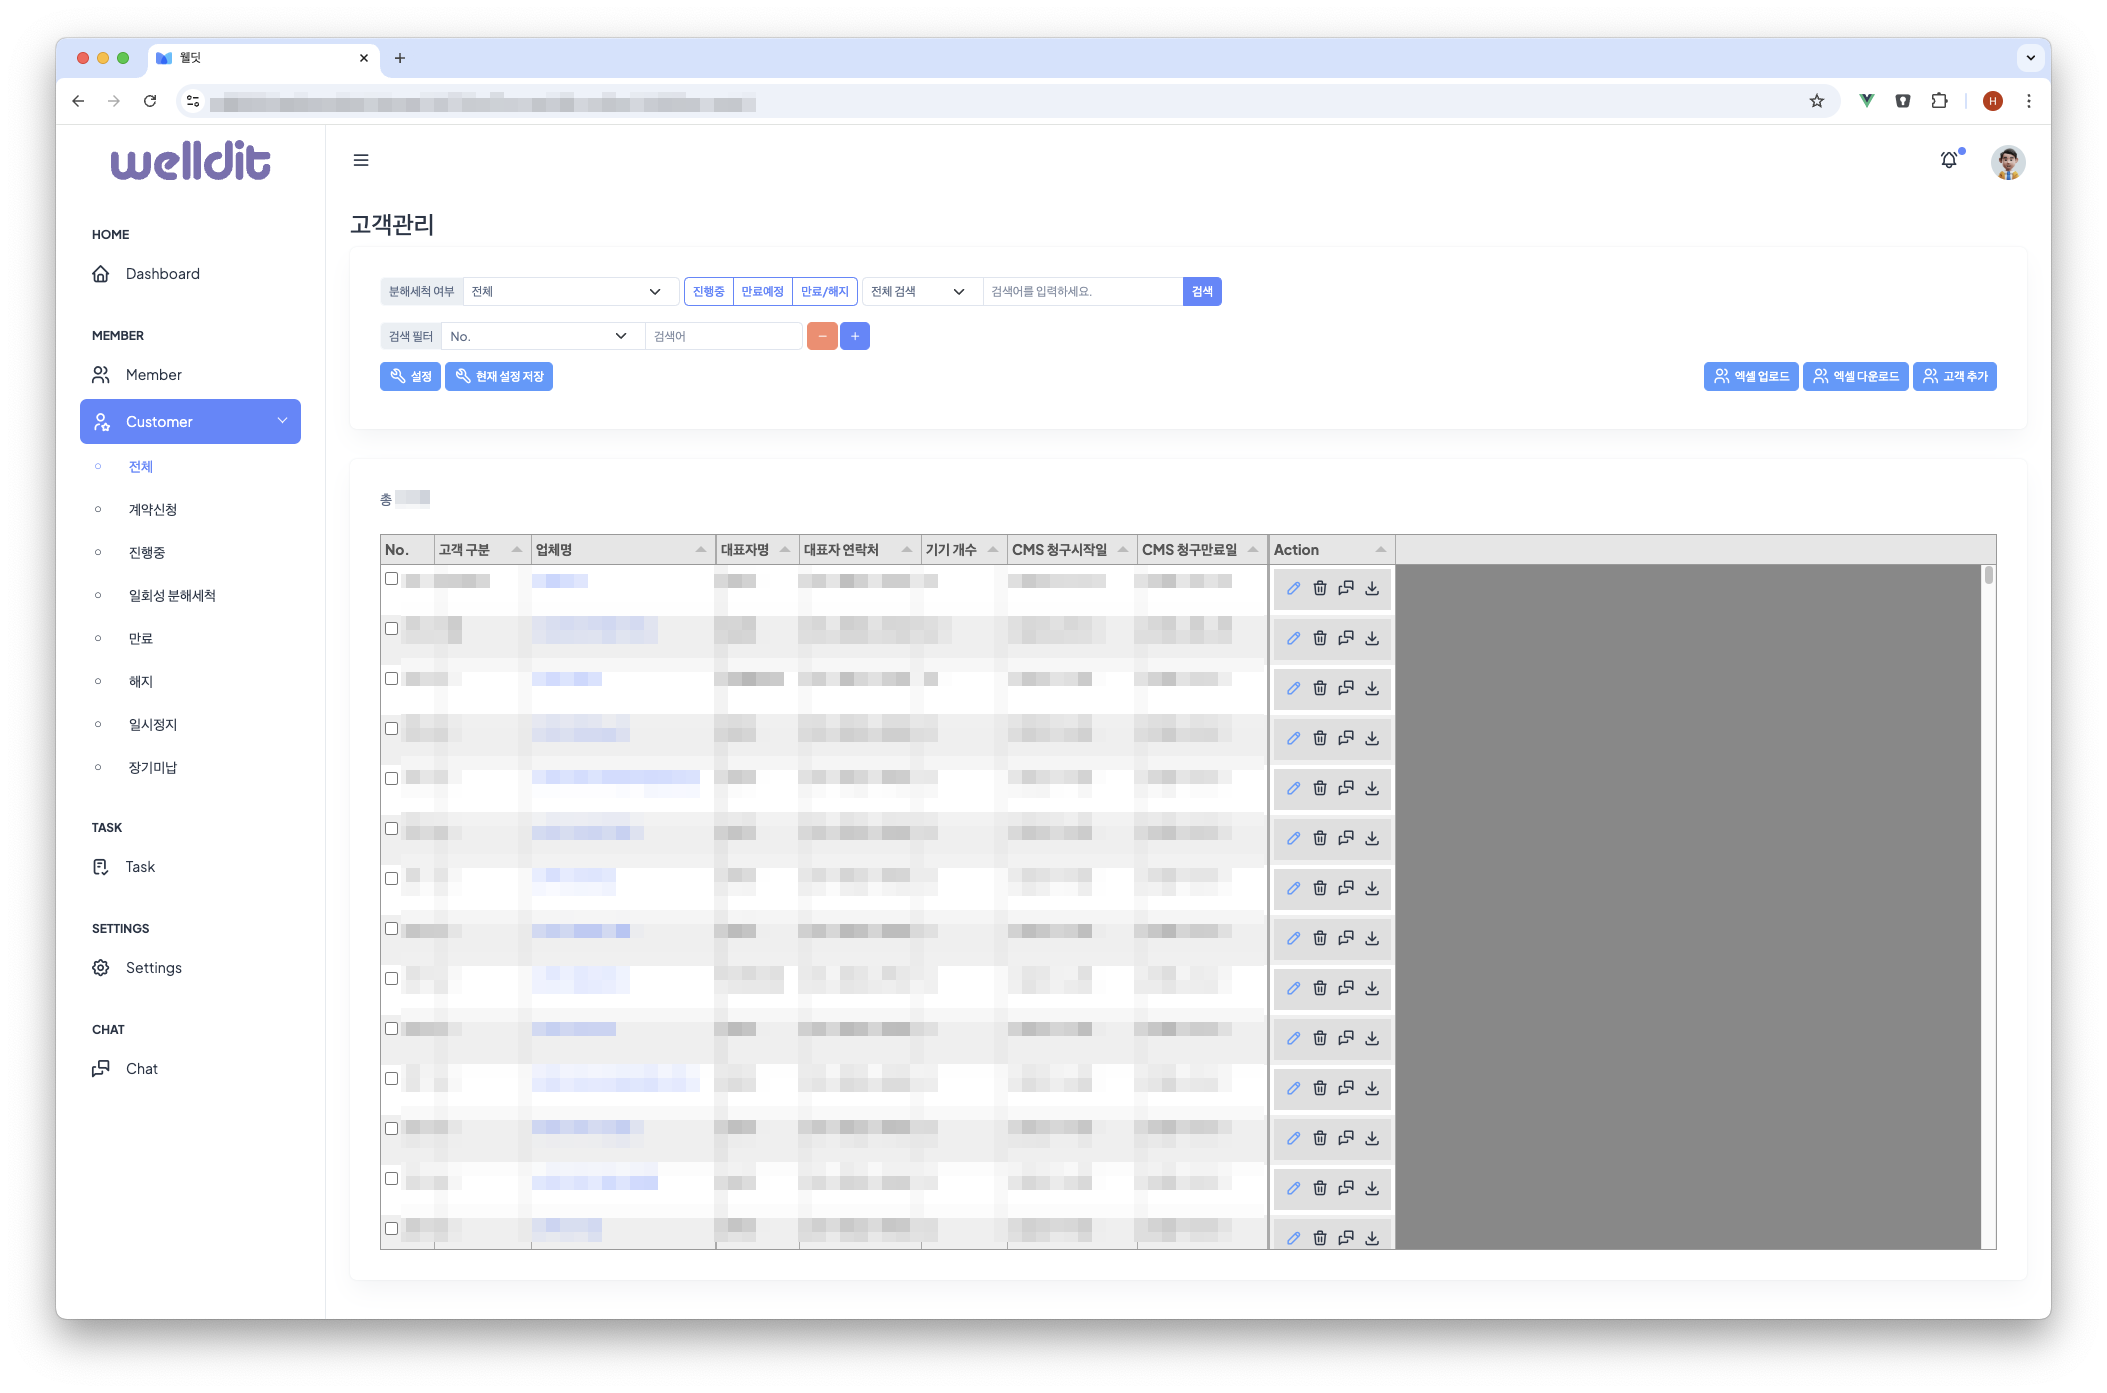
Task: Collapse the Customer sidebar menu
Action: (x=190, y=422)
